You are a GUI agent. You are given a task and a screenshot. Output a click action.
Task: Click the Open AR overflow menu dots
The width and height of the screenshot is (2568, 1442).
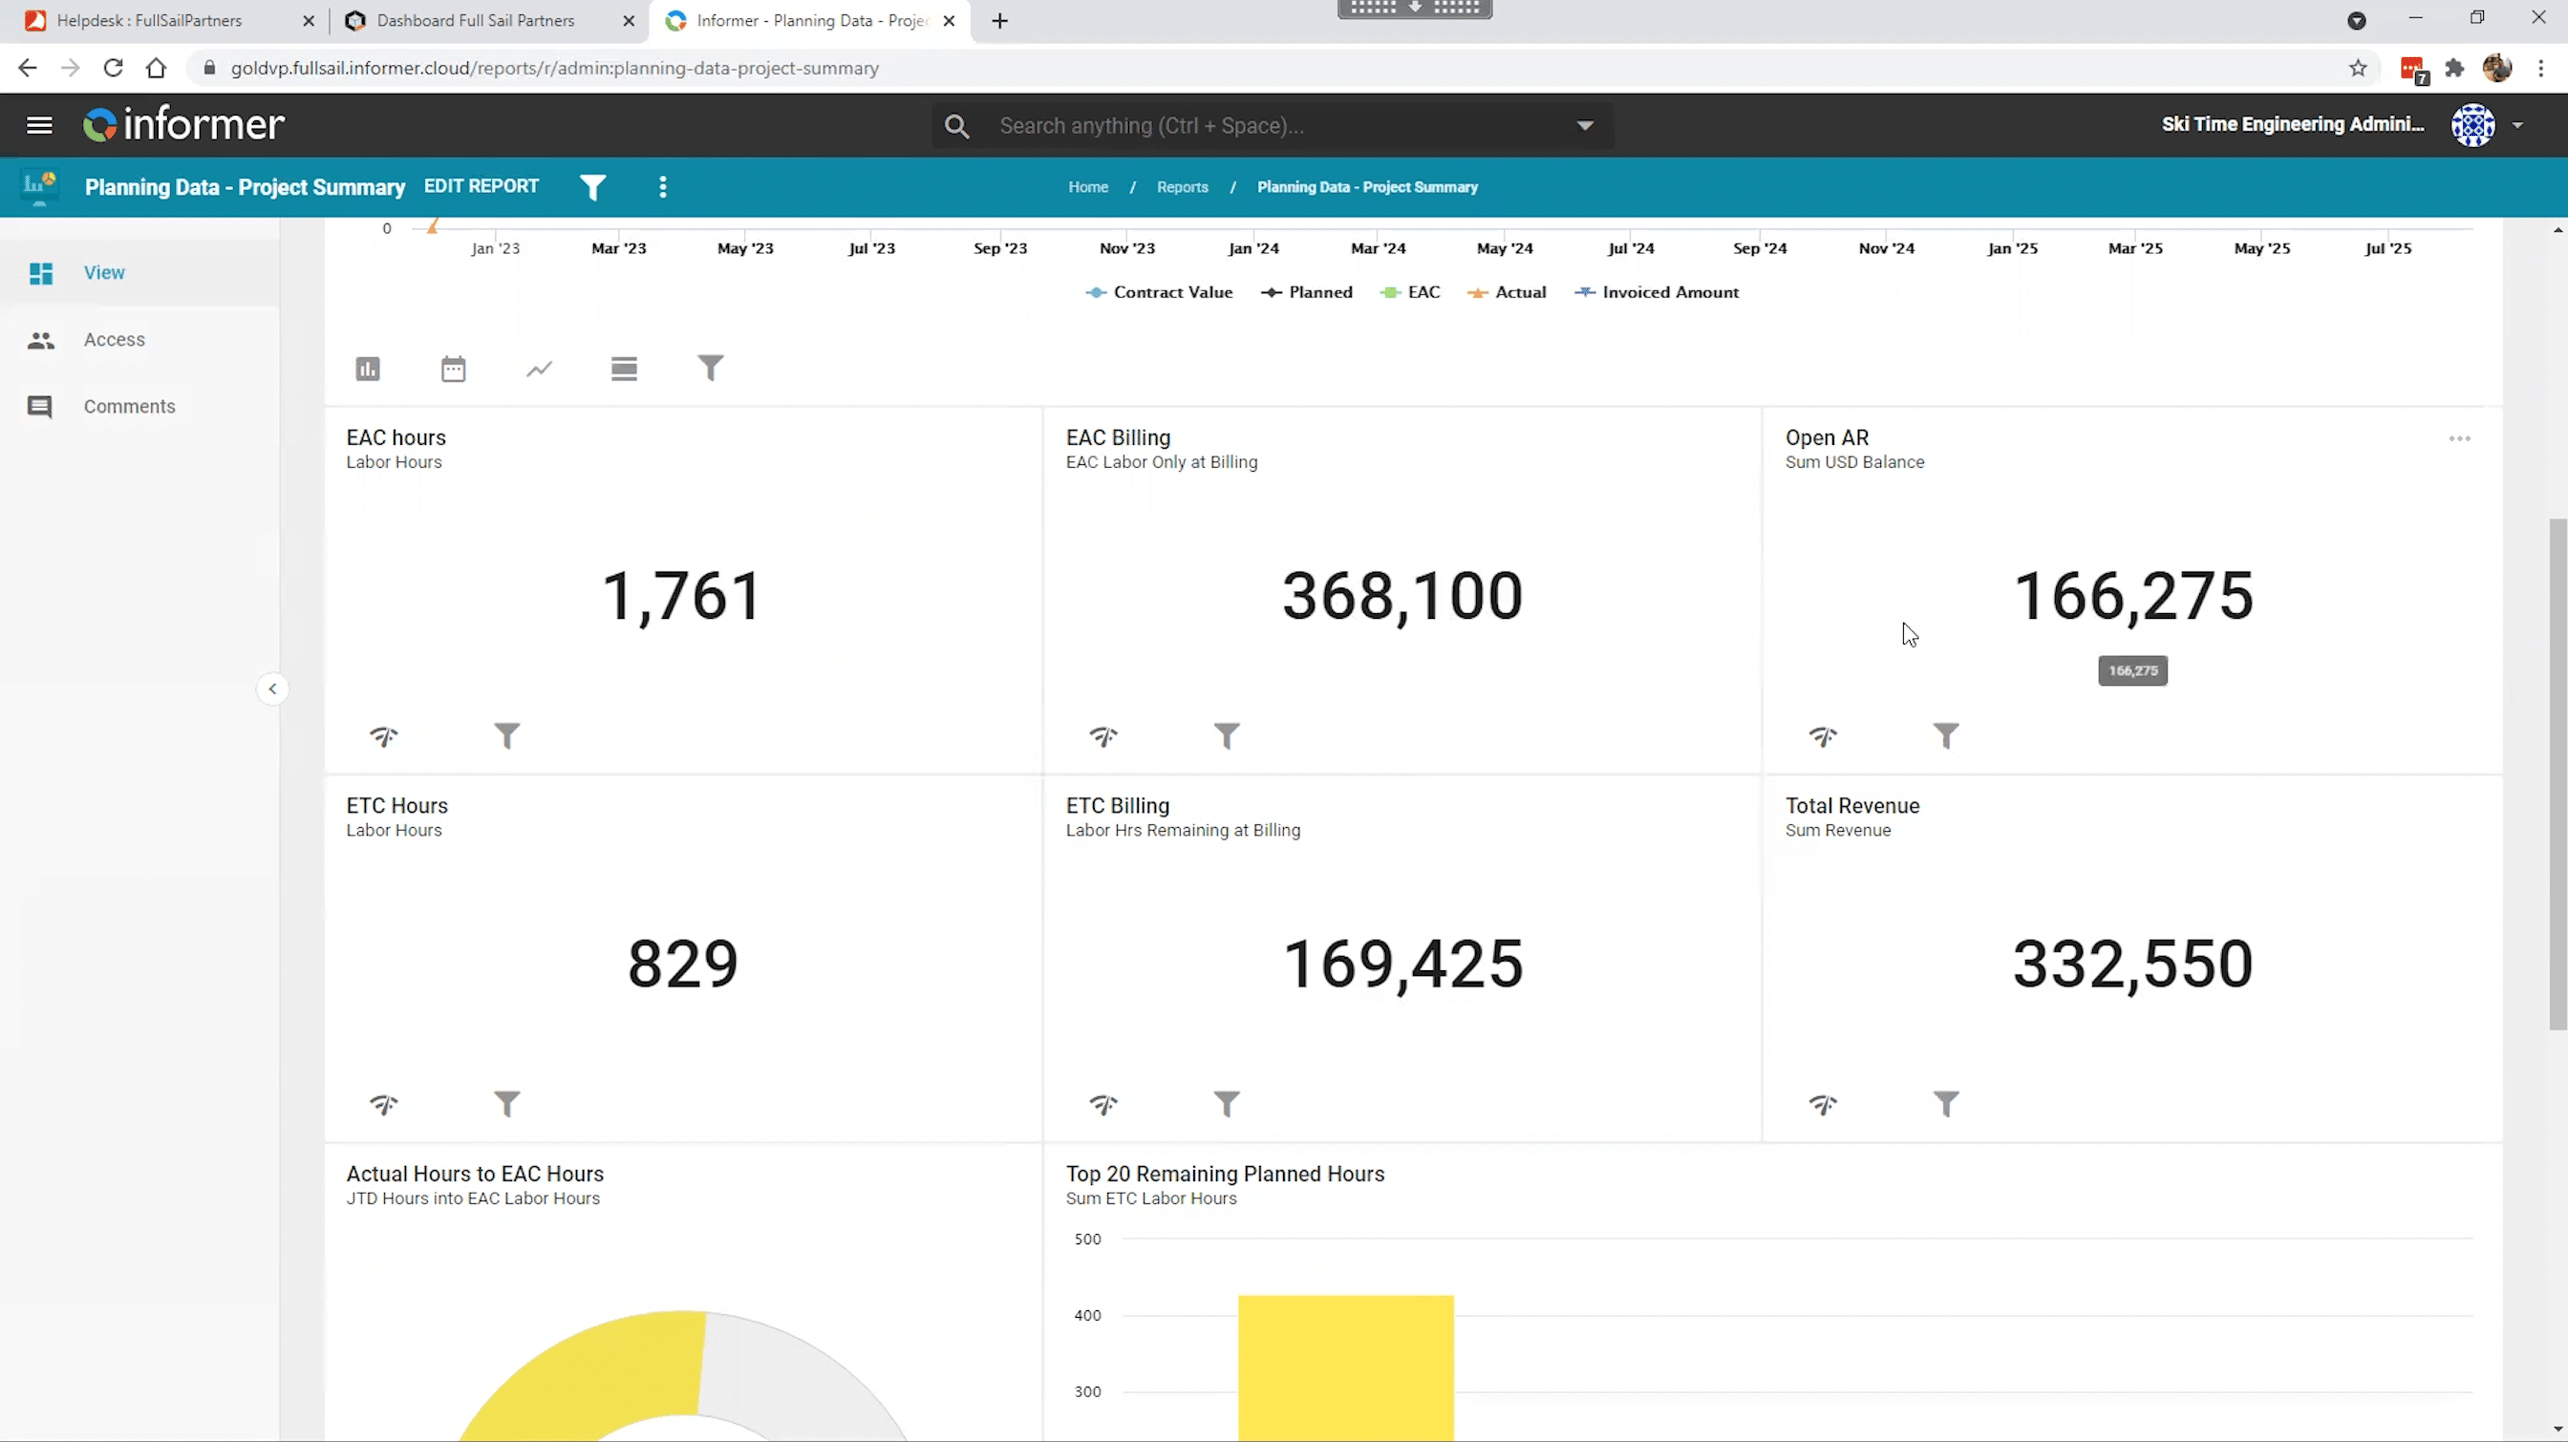tap(2460, 438)
